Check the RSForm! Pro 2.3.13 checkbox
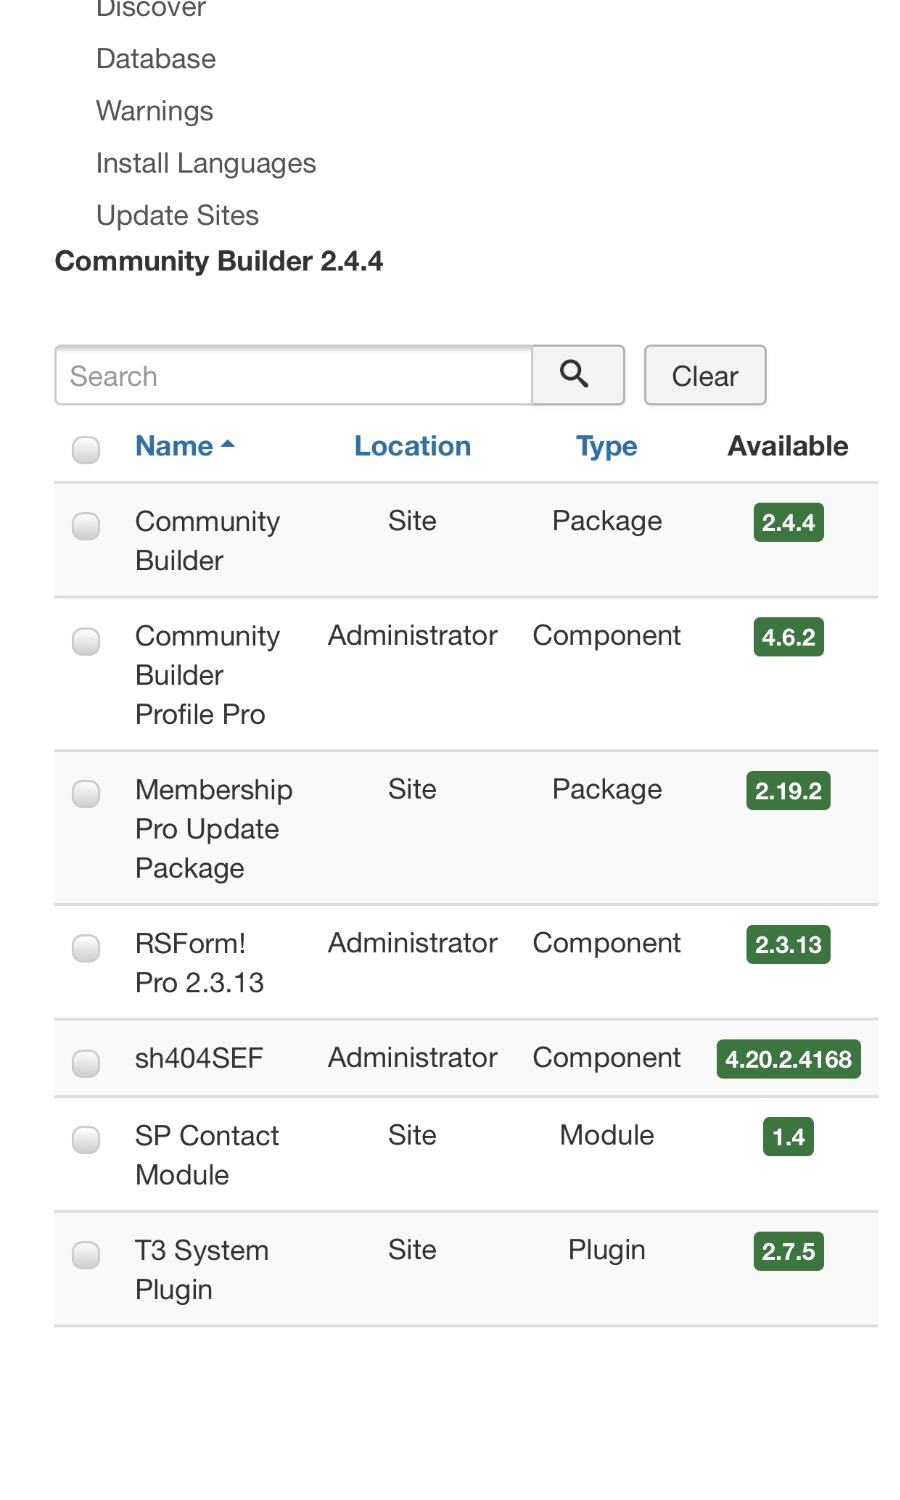900x1500 pixels. tap(86, 947)
